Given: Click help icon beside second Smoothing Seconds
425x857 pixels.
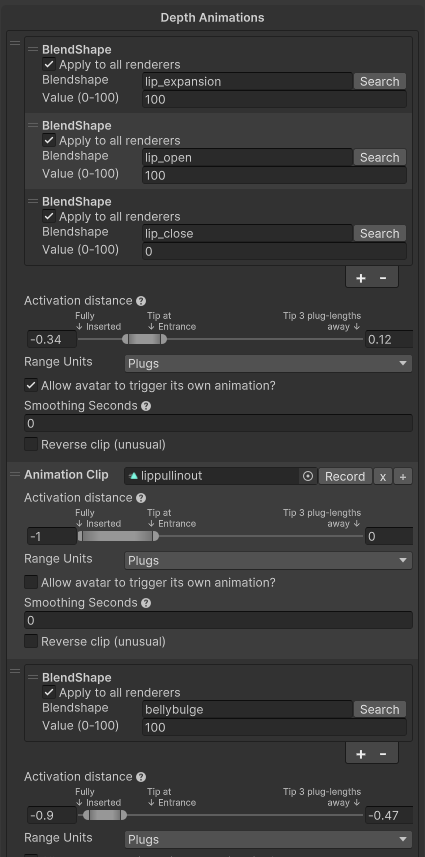Looking at the screenshot, I should [x=146, y=603].
